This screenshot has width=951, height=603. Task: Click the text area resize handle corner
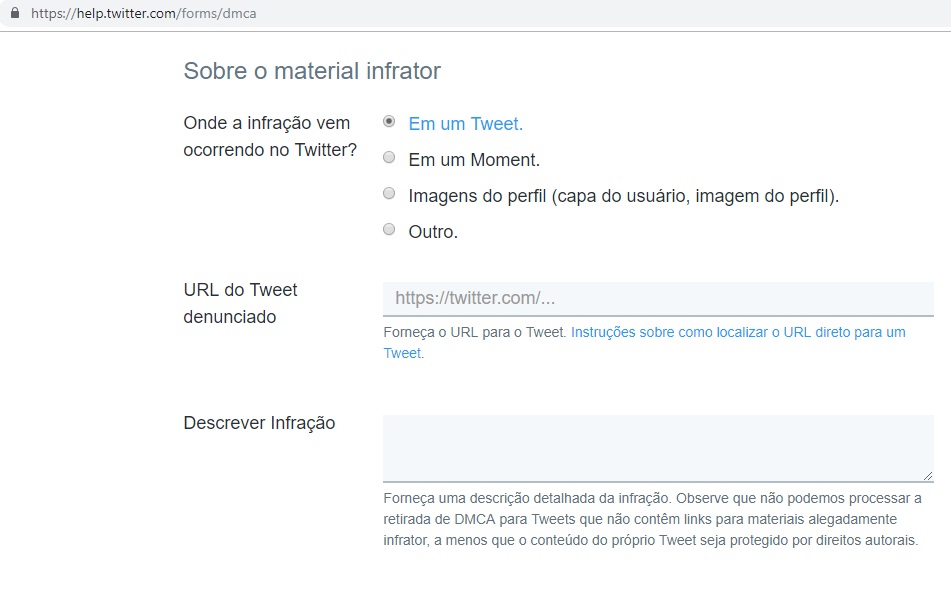point(928,476)
